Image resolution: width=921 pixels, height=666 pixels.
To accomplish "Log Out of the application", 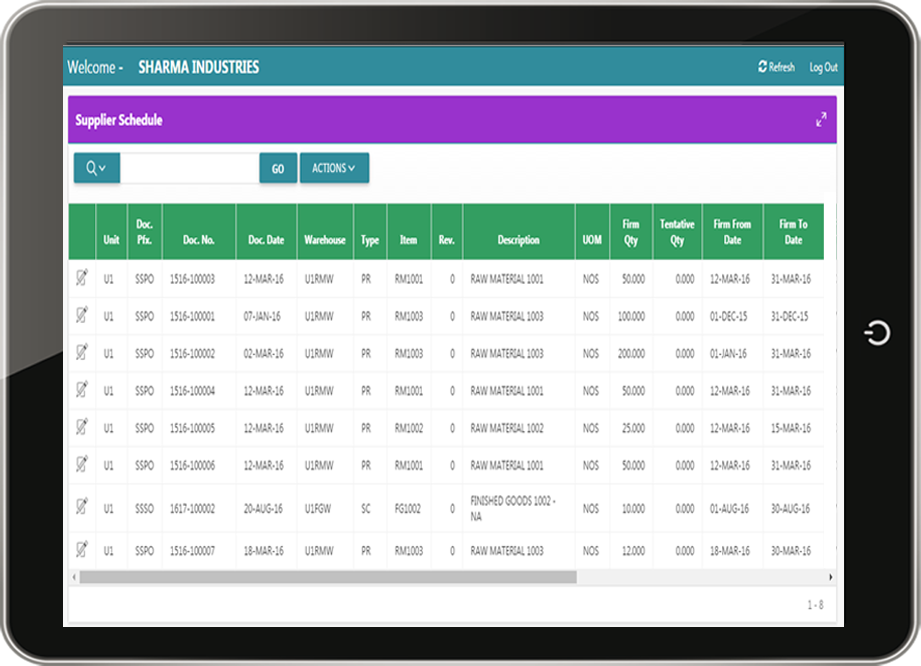I will (823, 67).
